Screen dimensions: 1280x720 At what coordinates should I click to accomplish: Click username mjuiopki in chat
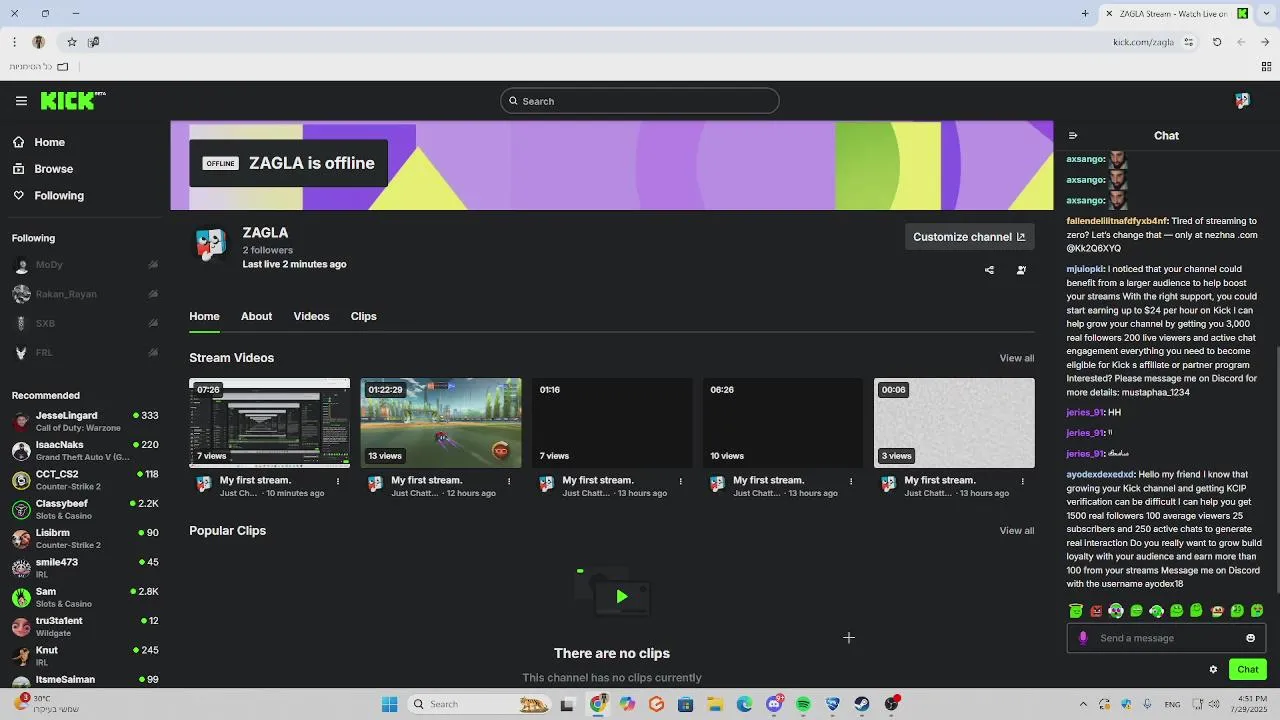click(x=1085, y=269)
